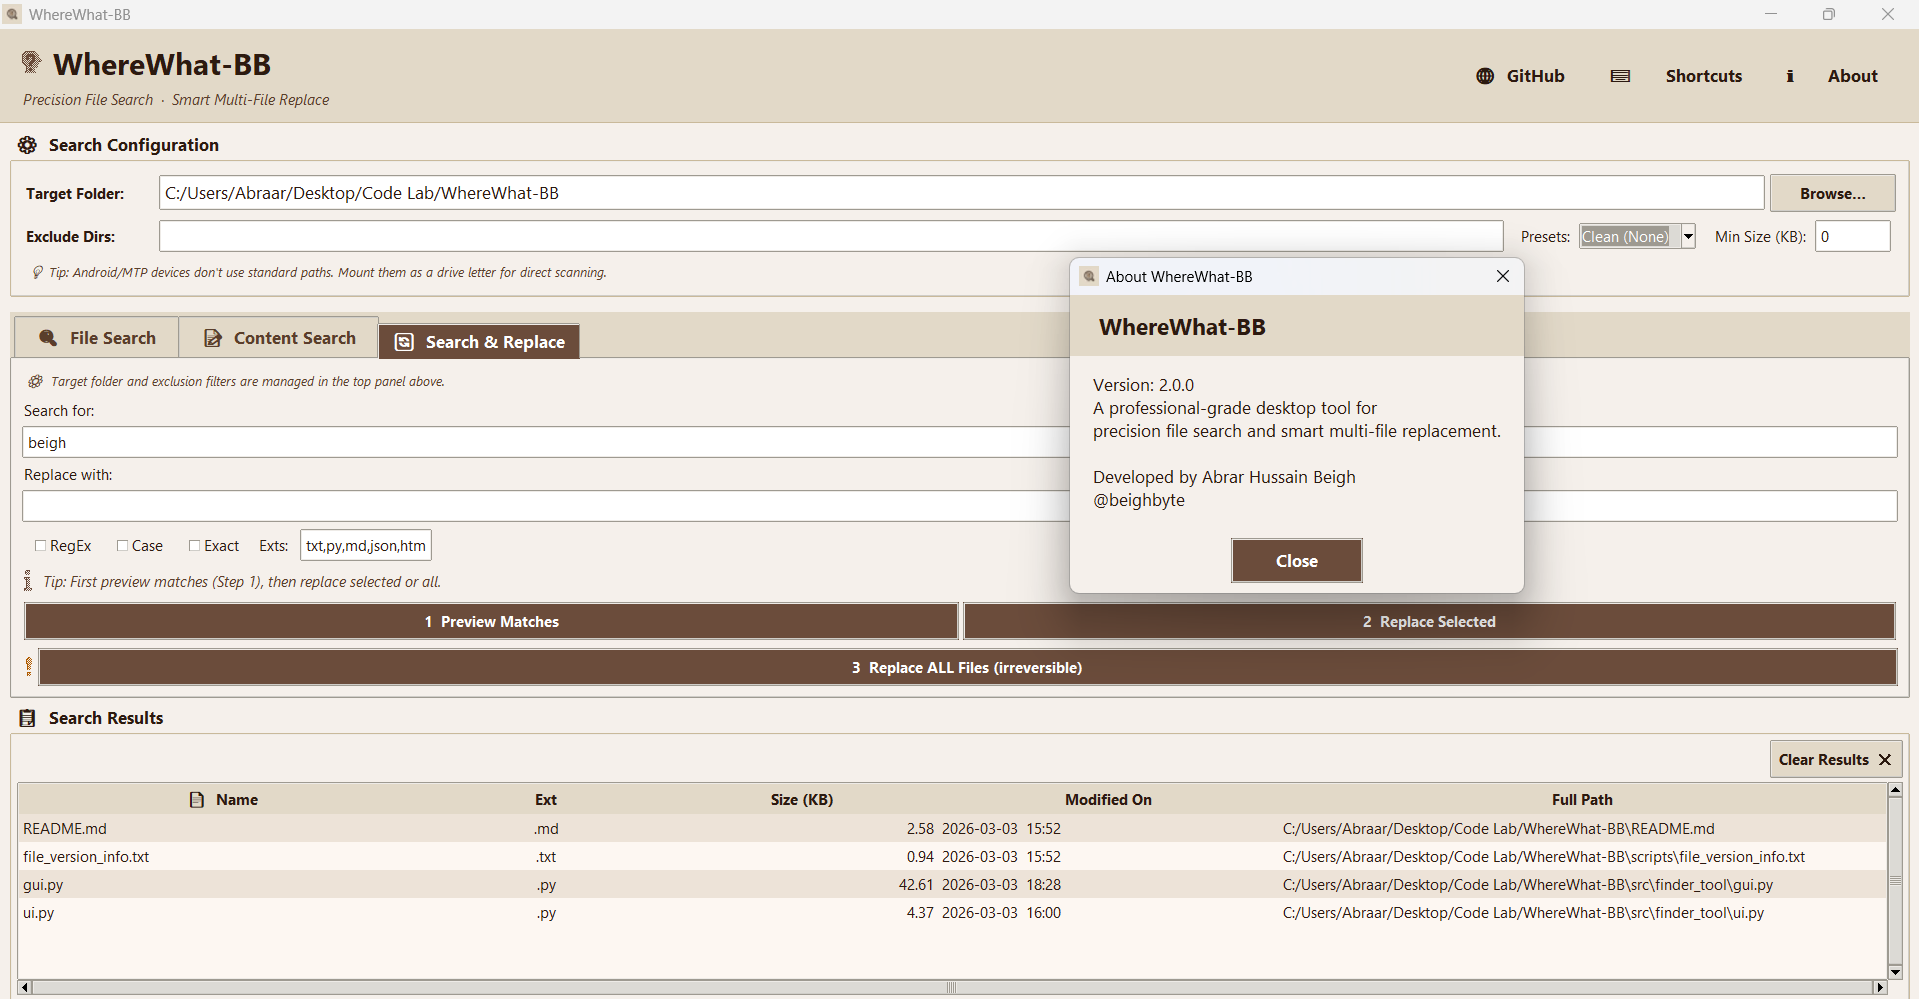This screenshot has height=999, width=1919.
Task: Click the About info icon
Action: (x=1789, y=76)
